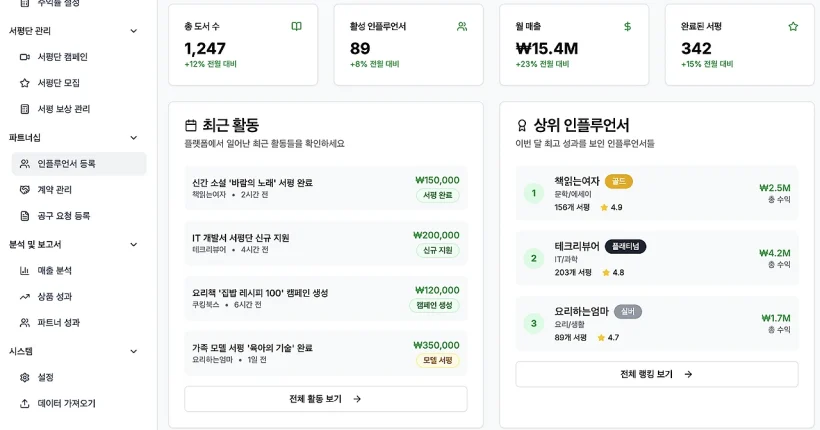Click the upload icon beside 데이터 가져오기
This screenshot has width=820, height=430.
point(25,403)
